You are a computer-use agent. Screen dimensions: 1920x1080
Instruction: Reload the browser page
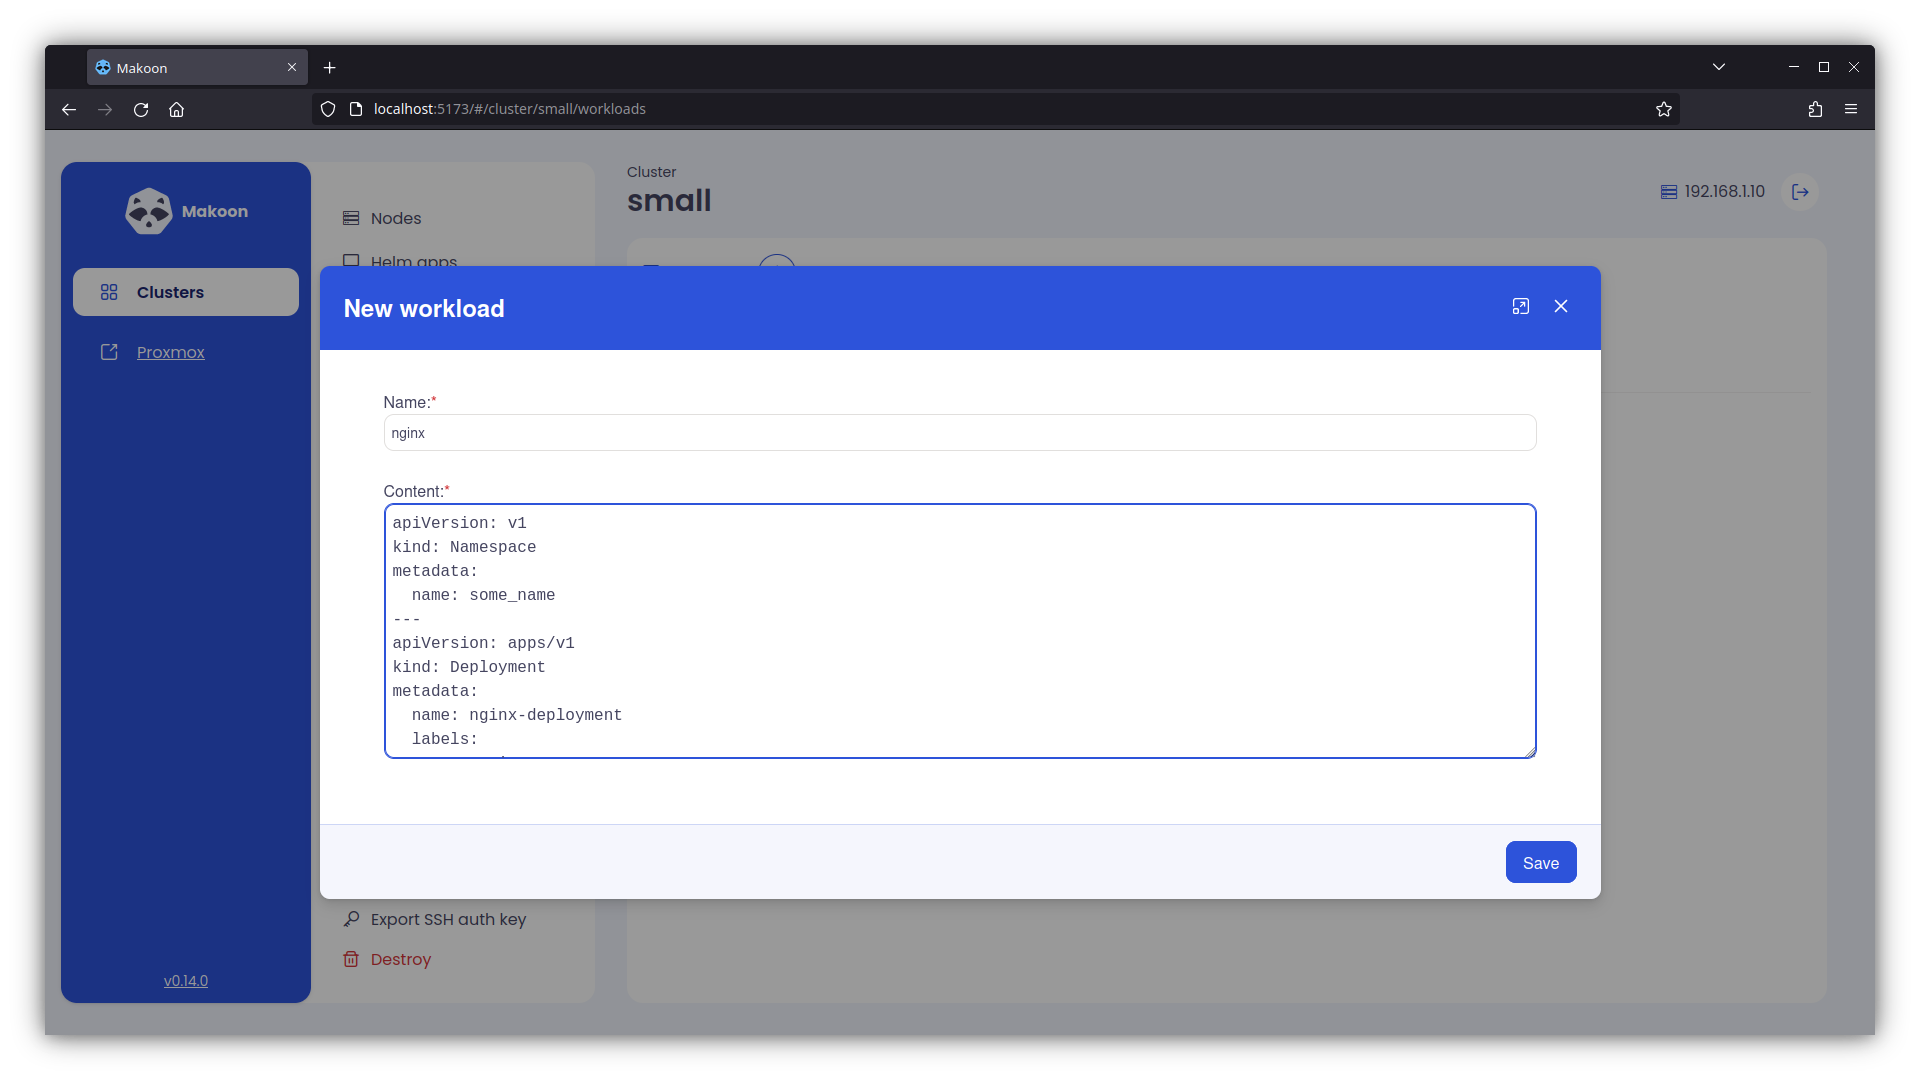141,109
